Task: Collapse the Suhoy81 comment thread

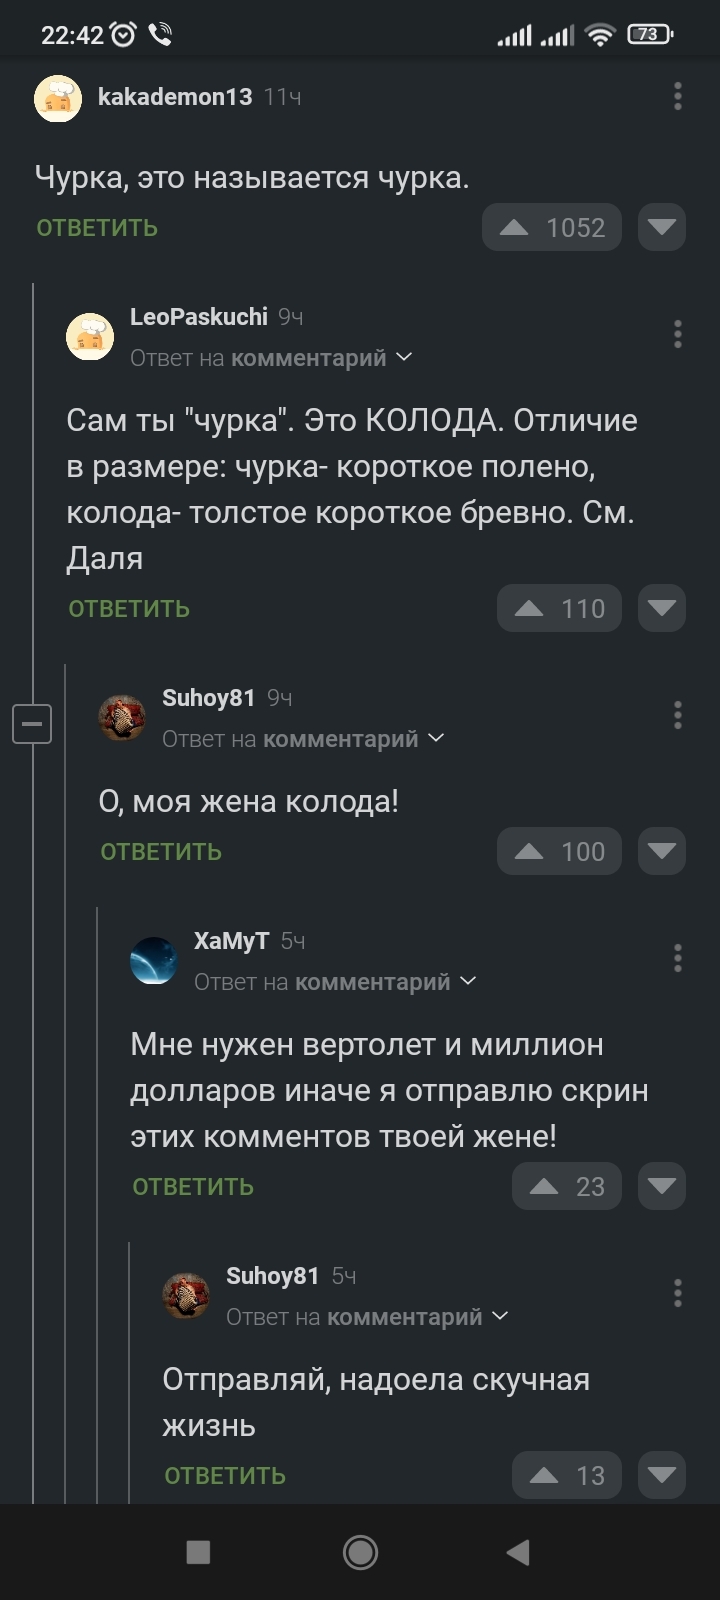Action: 32,722
